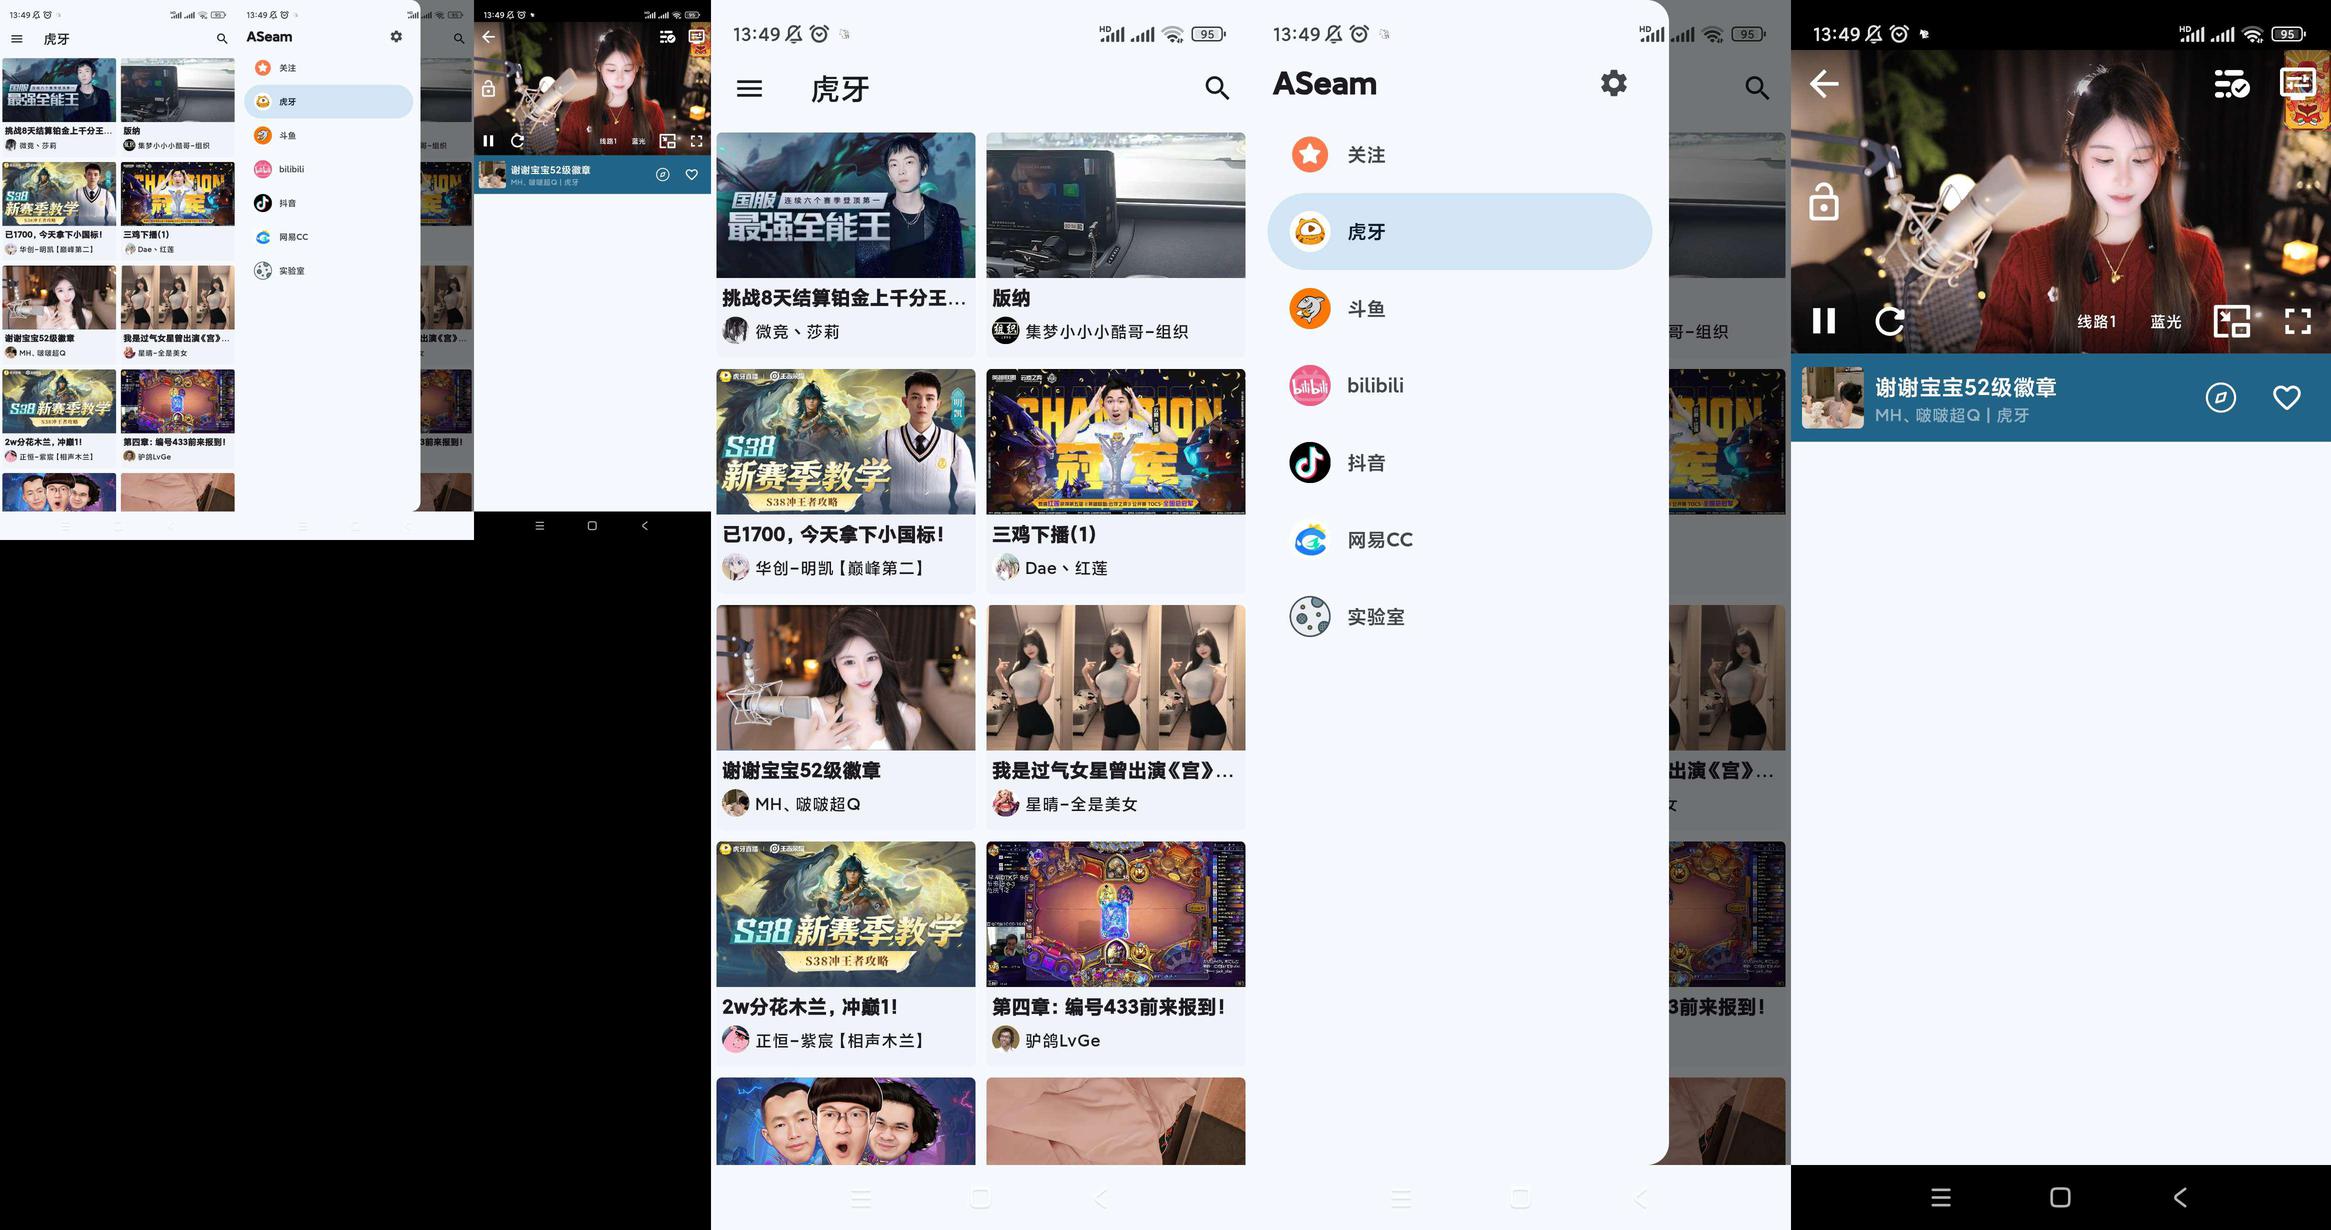
Task: Open 2w分花木兰 thumbnail in large list
Action: point(846,914)
